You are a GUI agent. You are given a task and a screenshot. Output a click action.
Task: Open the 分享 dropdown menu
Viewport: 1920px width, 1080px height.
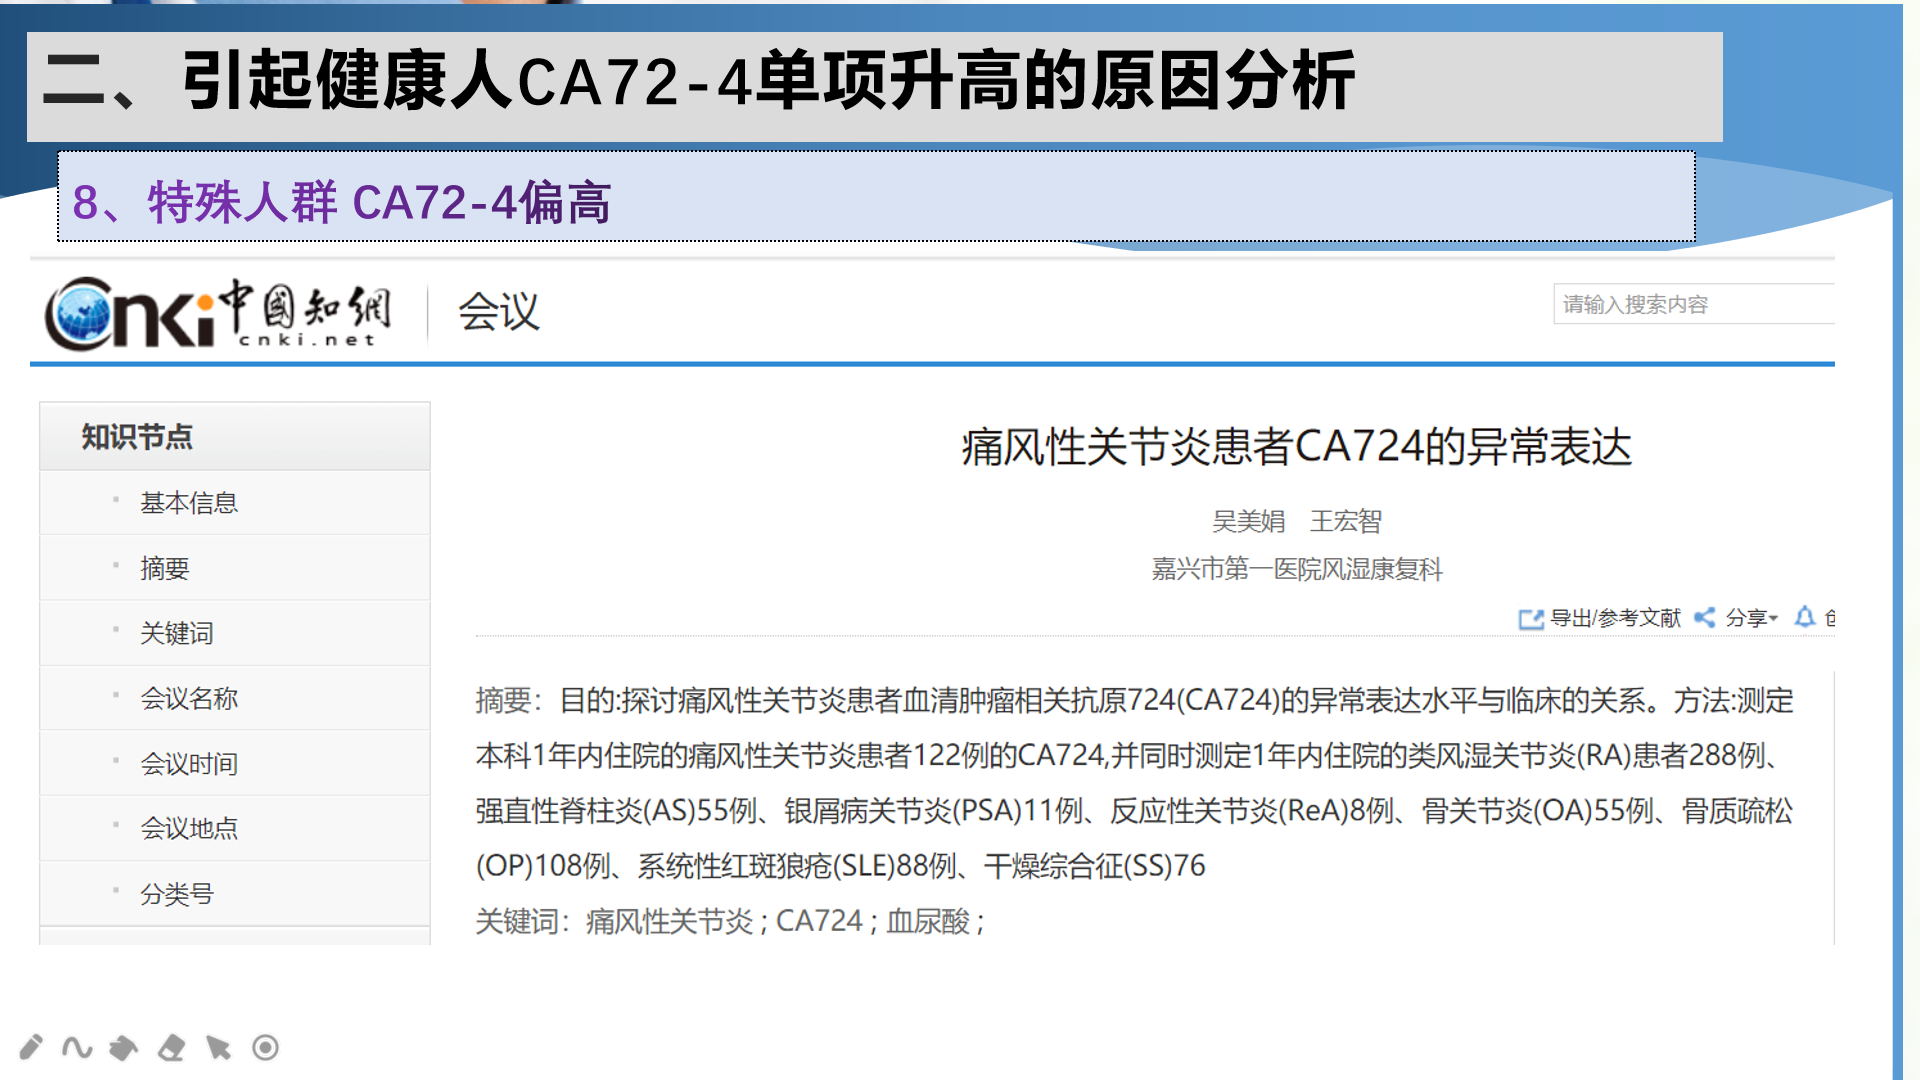click(1748, 618)
